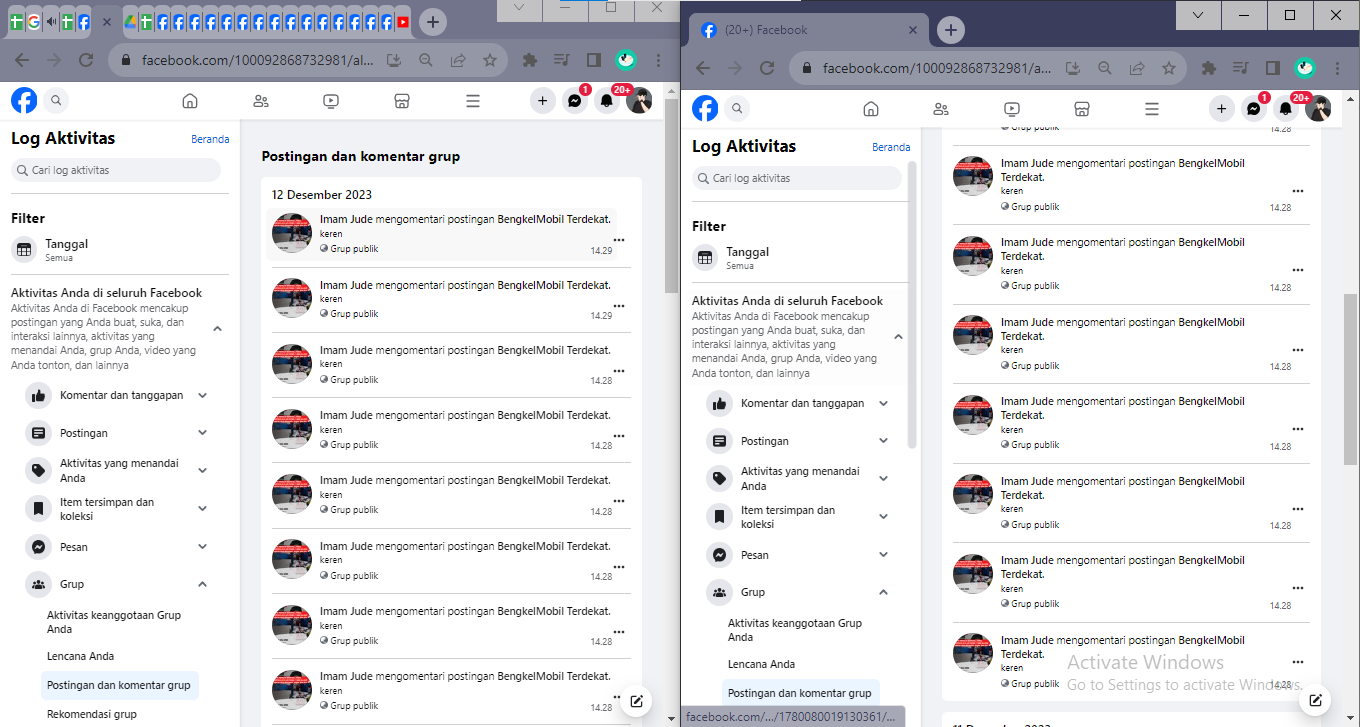1360x727 pixels.
Task: Open Messenger in the left window
Action: pyautogui.click(x=574, y=100)
